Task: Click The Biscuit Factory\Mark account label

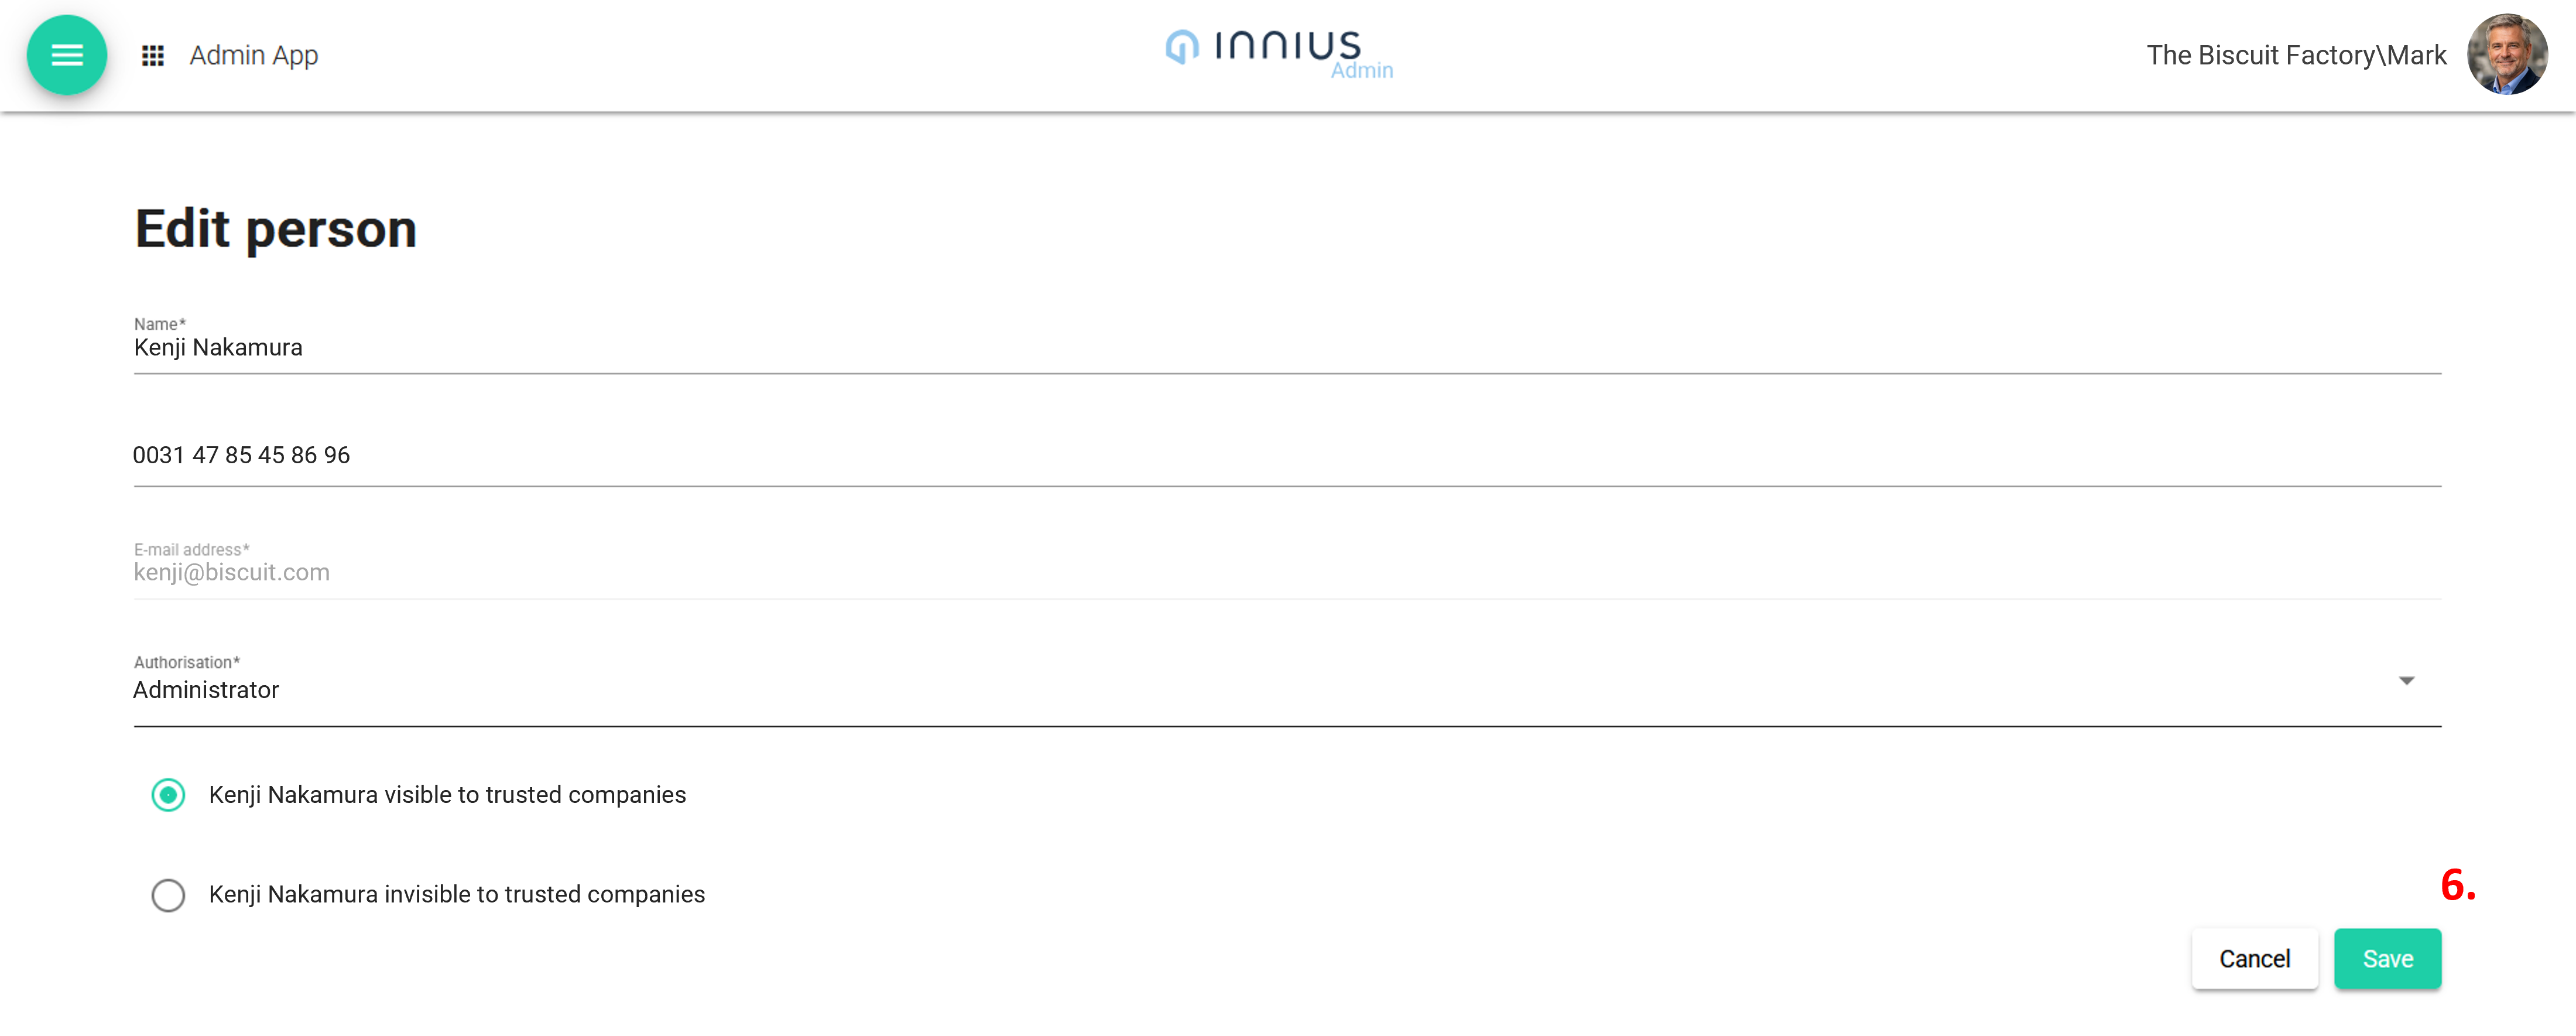Action: 2296,56
